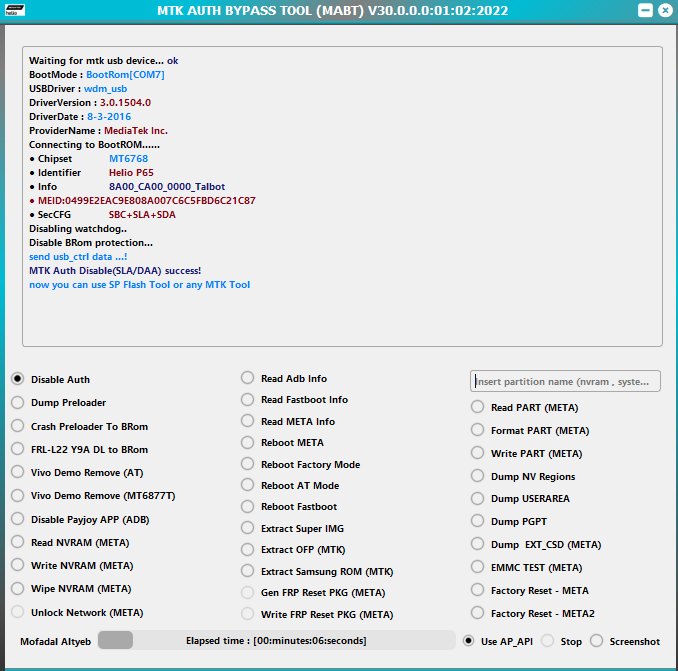
Task: Select Unlock Network (META)
Action: [17, 612]
